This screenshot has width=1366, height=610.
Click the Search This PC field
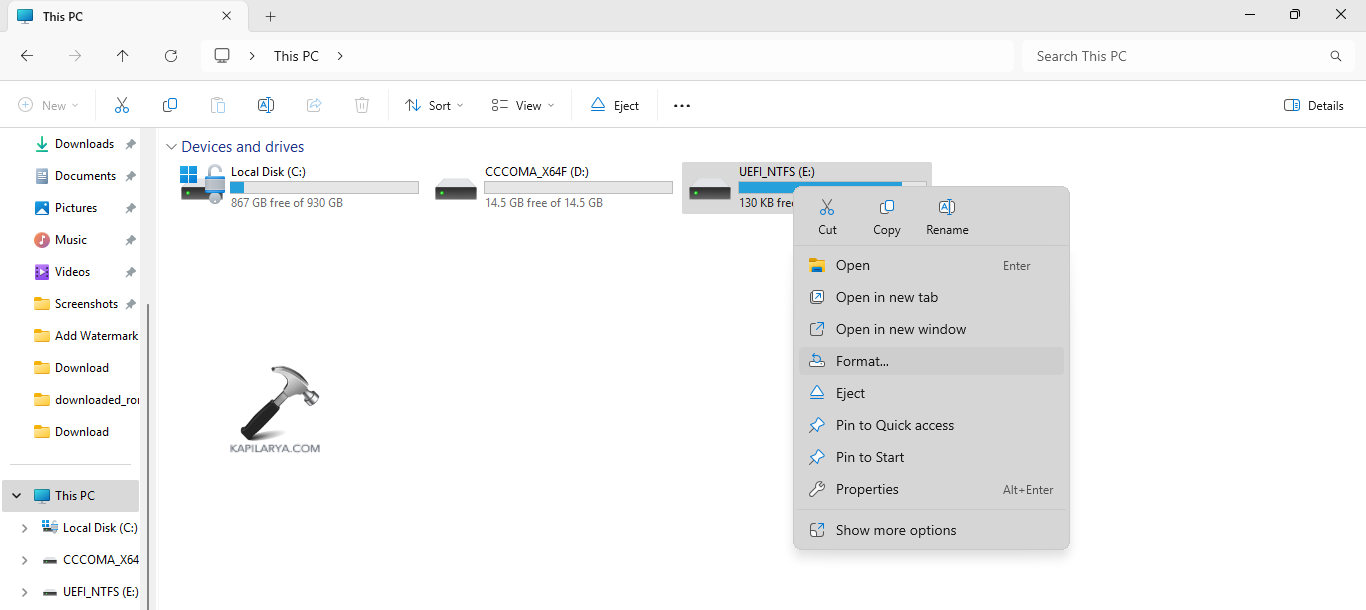click(1180, 56)
